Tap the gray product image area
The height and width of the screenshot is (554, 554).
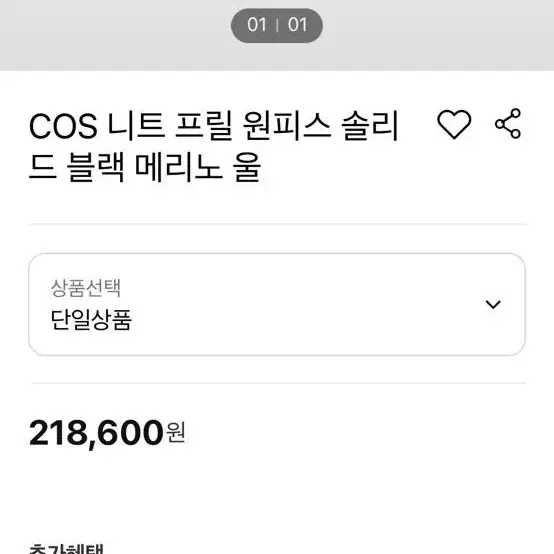[277, 35]
